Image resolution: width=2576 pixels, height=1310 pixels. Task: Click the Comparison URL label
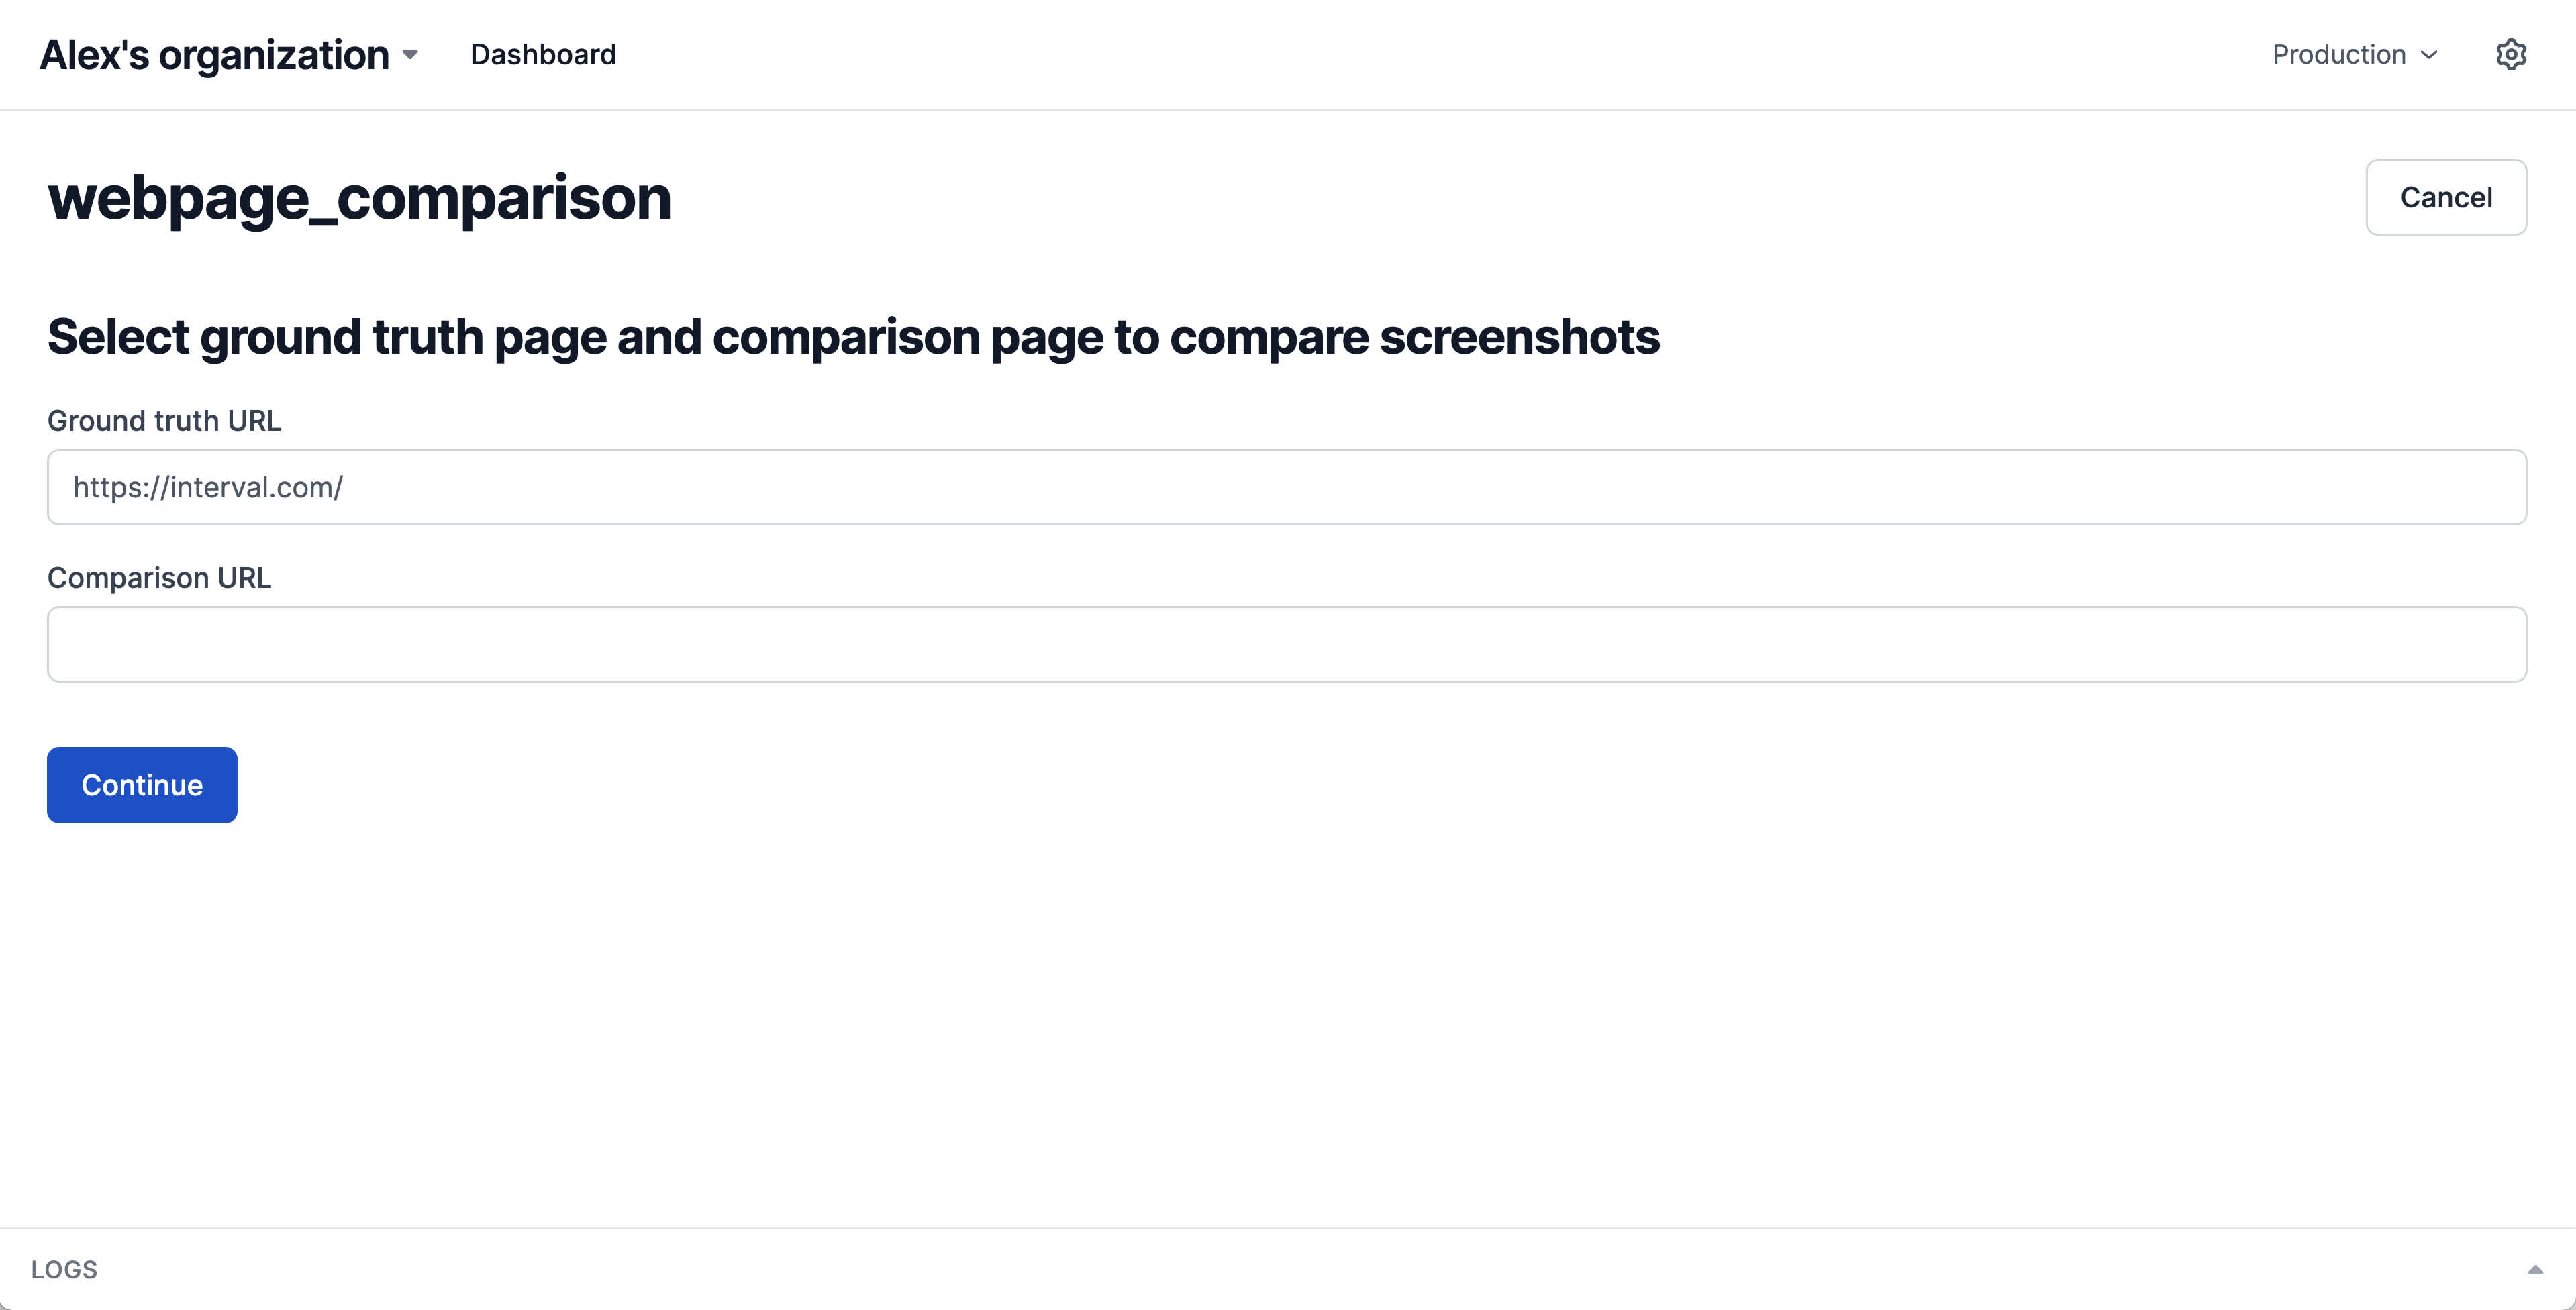[x=159, y=578]
